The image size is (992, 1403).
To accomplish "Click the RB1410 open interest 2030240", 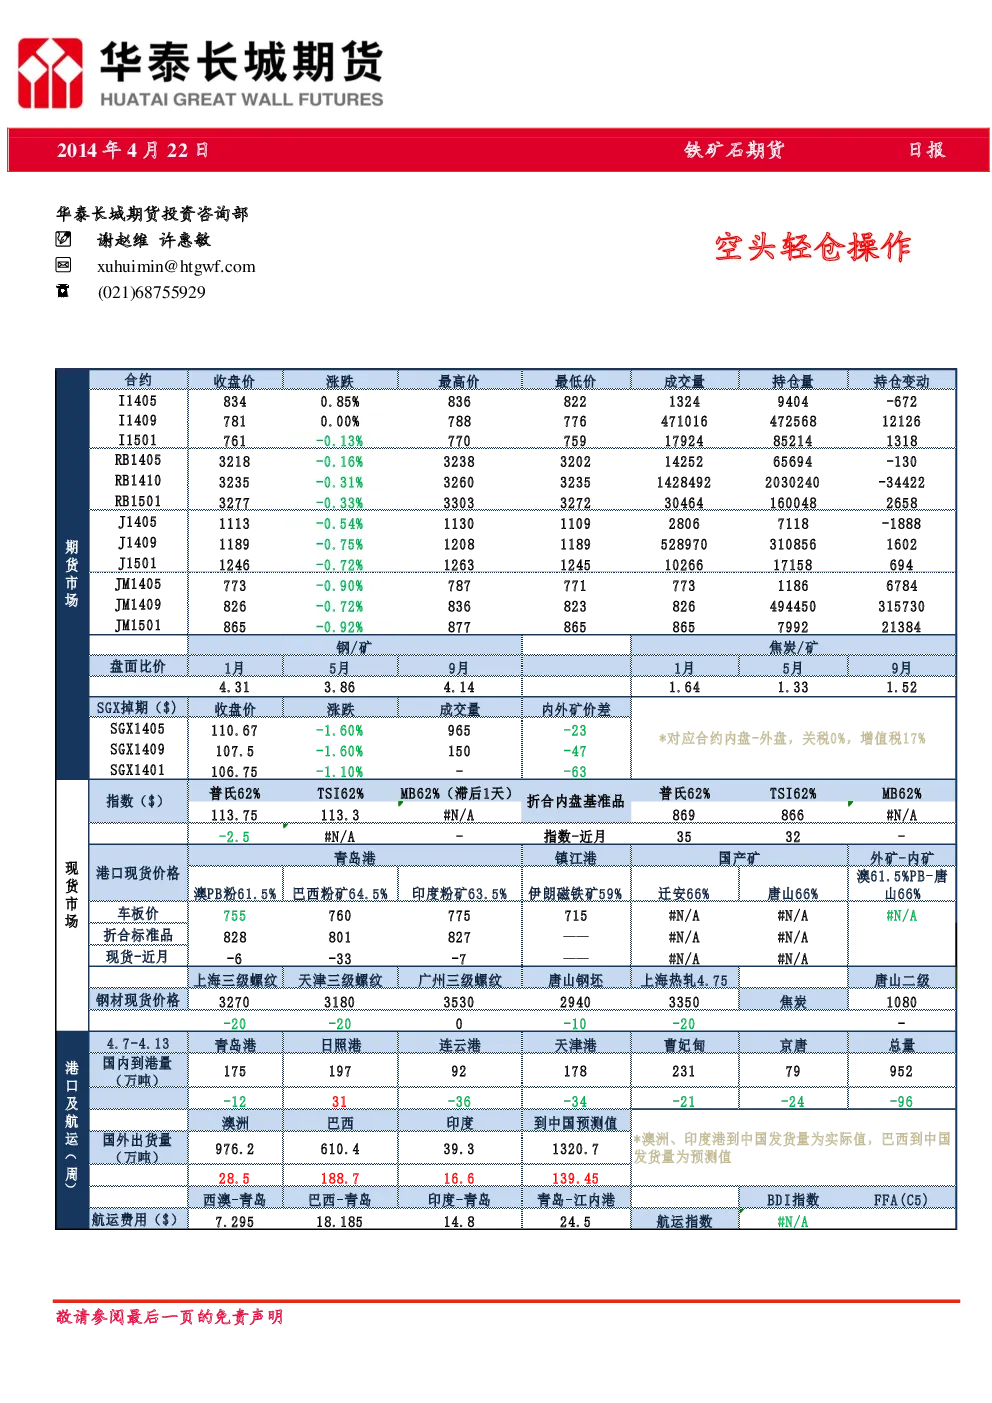I will click(792, 482).
